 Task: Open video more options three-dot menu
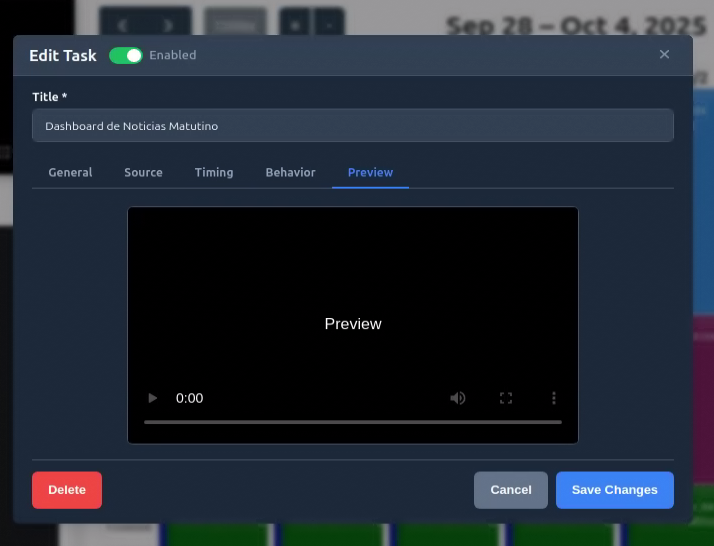click(x=554, y=398)
